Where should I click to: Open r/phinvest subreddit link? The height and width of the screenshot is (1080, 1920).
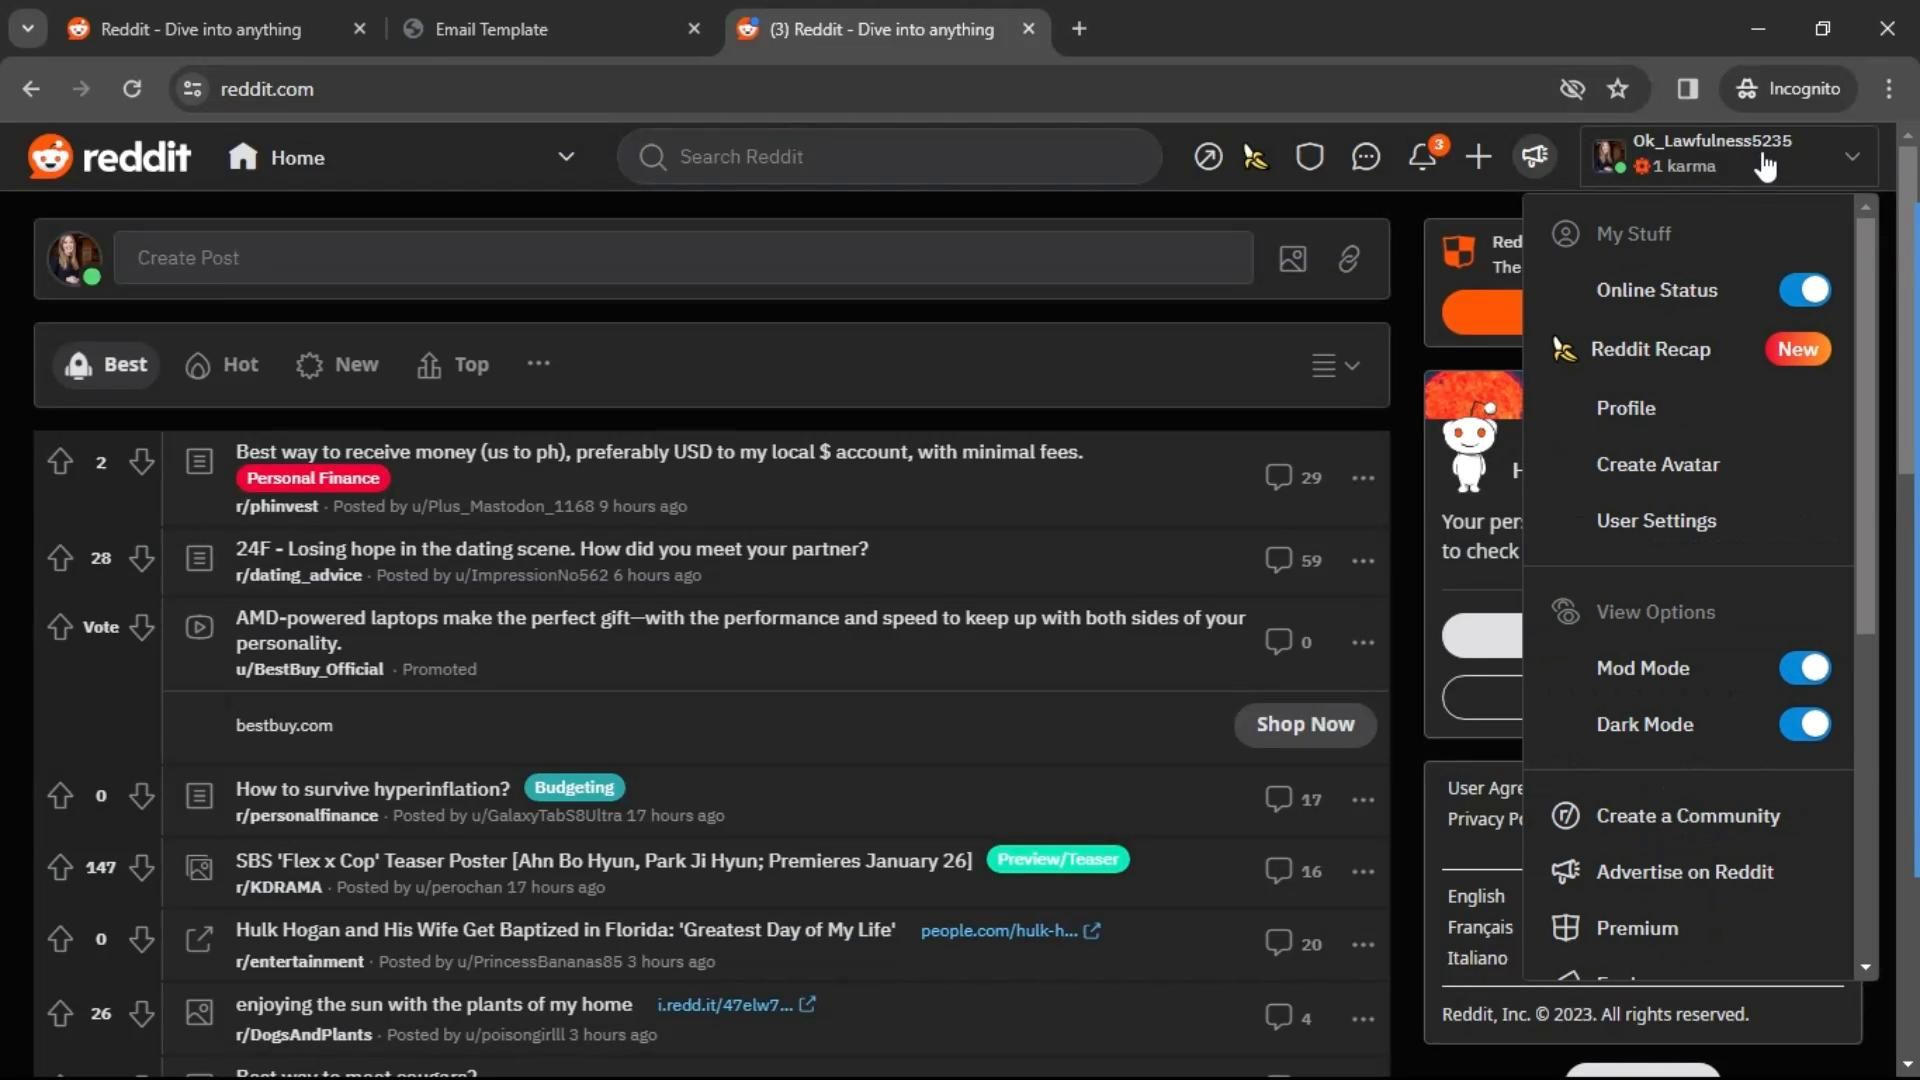[x=276, y=506]
